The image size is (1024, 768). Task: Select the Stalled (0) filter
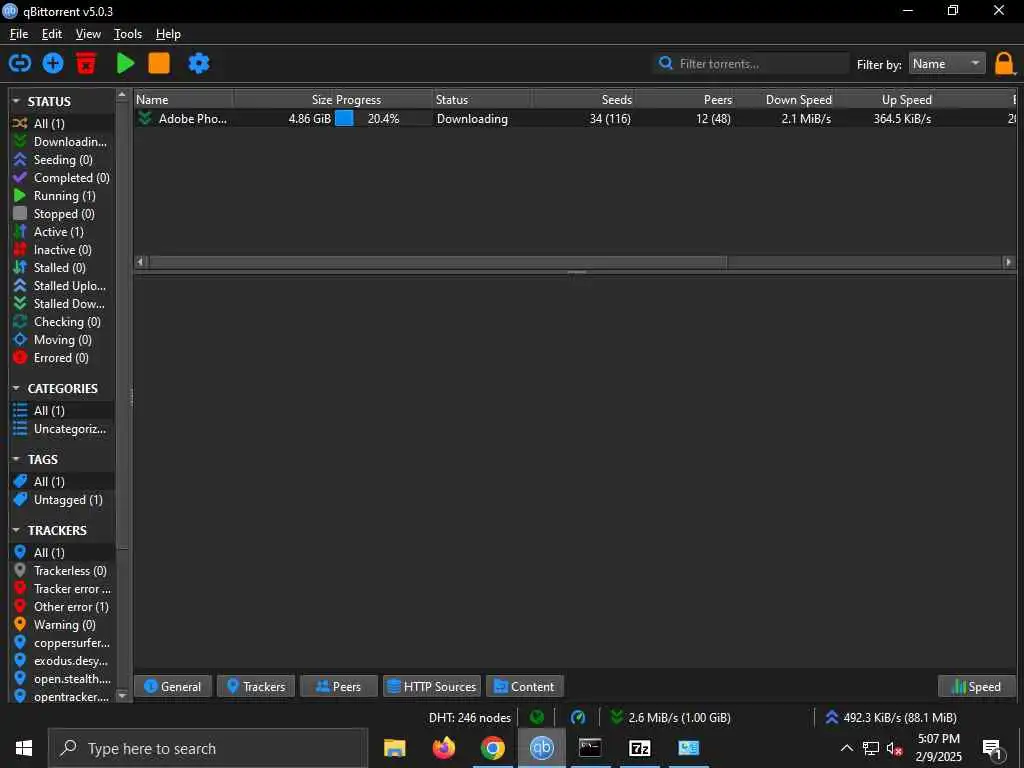pyautogui.click(x=62, y=268)
